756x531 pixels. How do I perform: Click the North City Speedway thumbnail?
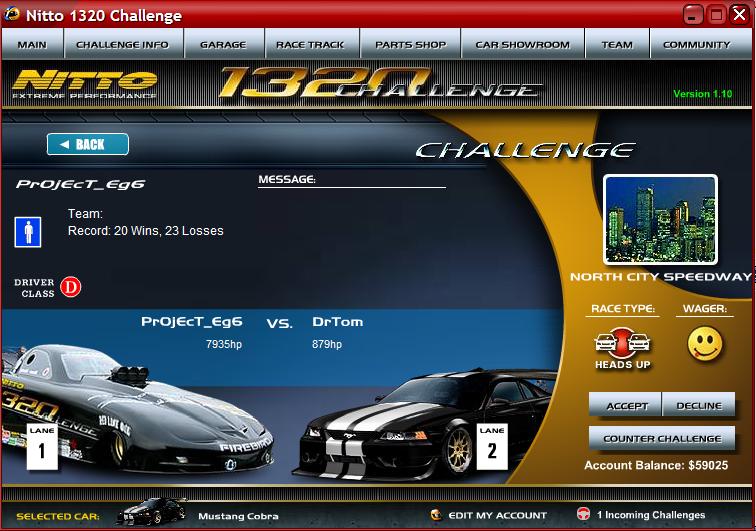point(661,220)
